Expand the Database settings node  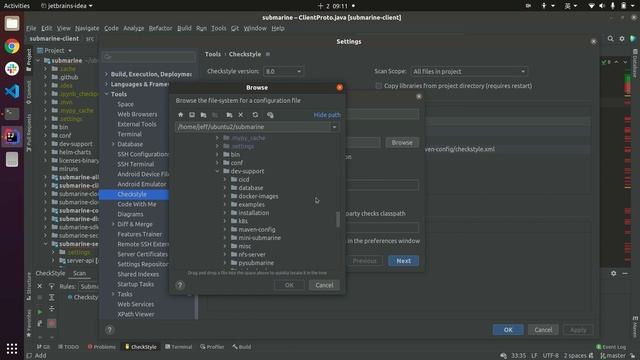[113, 144]
